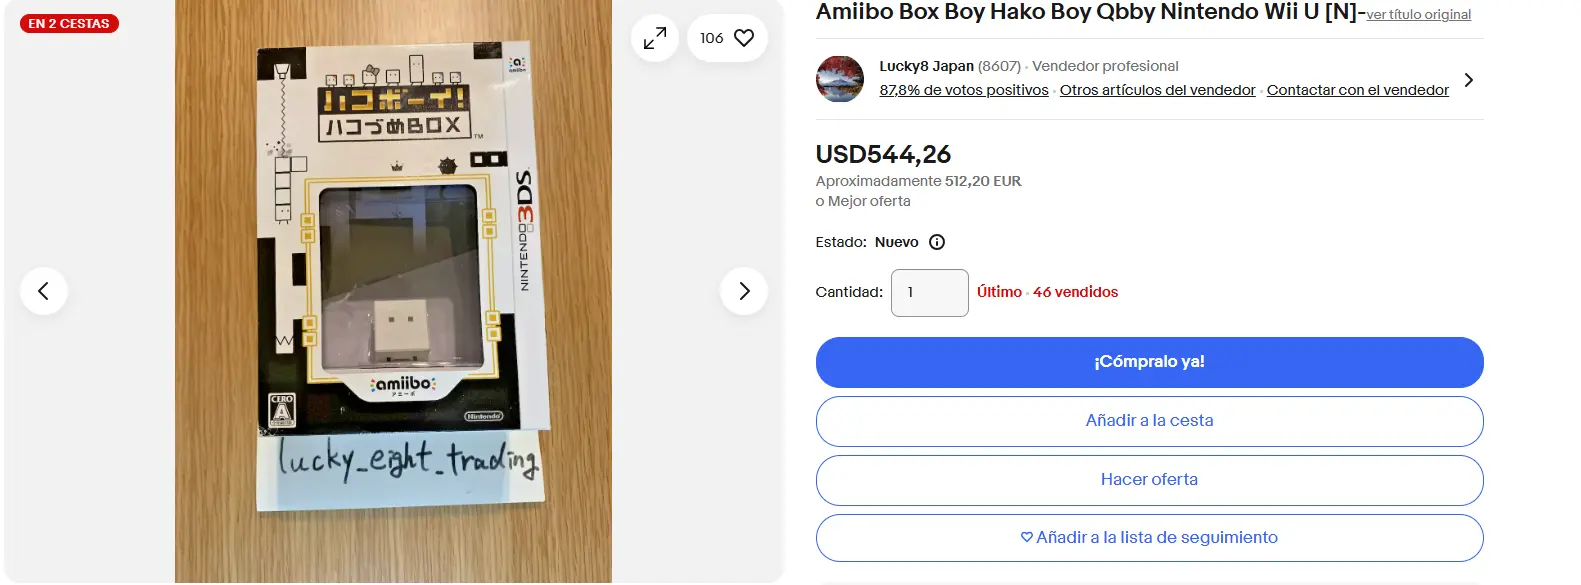Click Contactar con el vendedor link
This screenshot has width=1581, height=585.
tap(1357, 90)
